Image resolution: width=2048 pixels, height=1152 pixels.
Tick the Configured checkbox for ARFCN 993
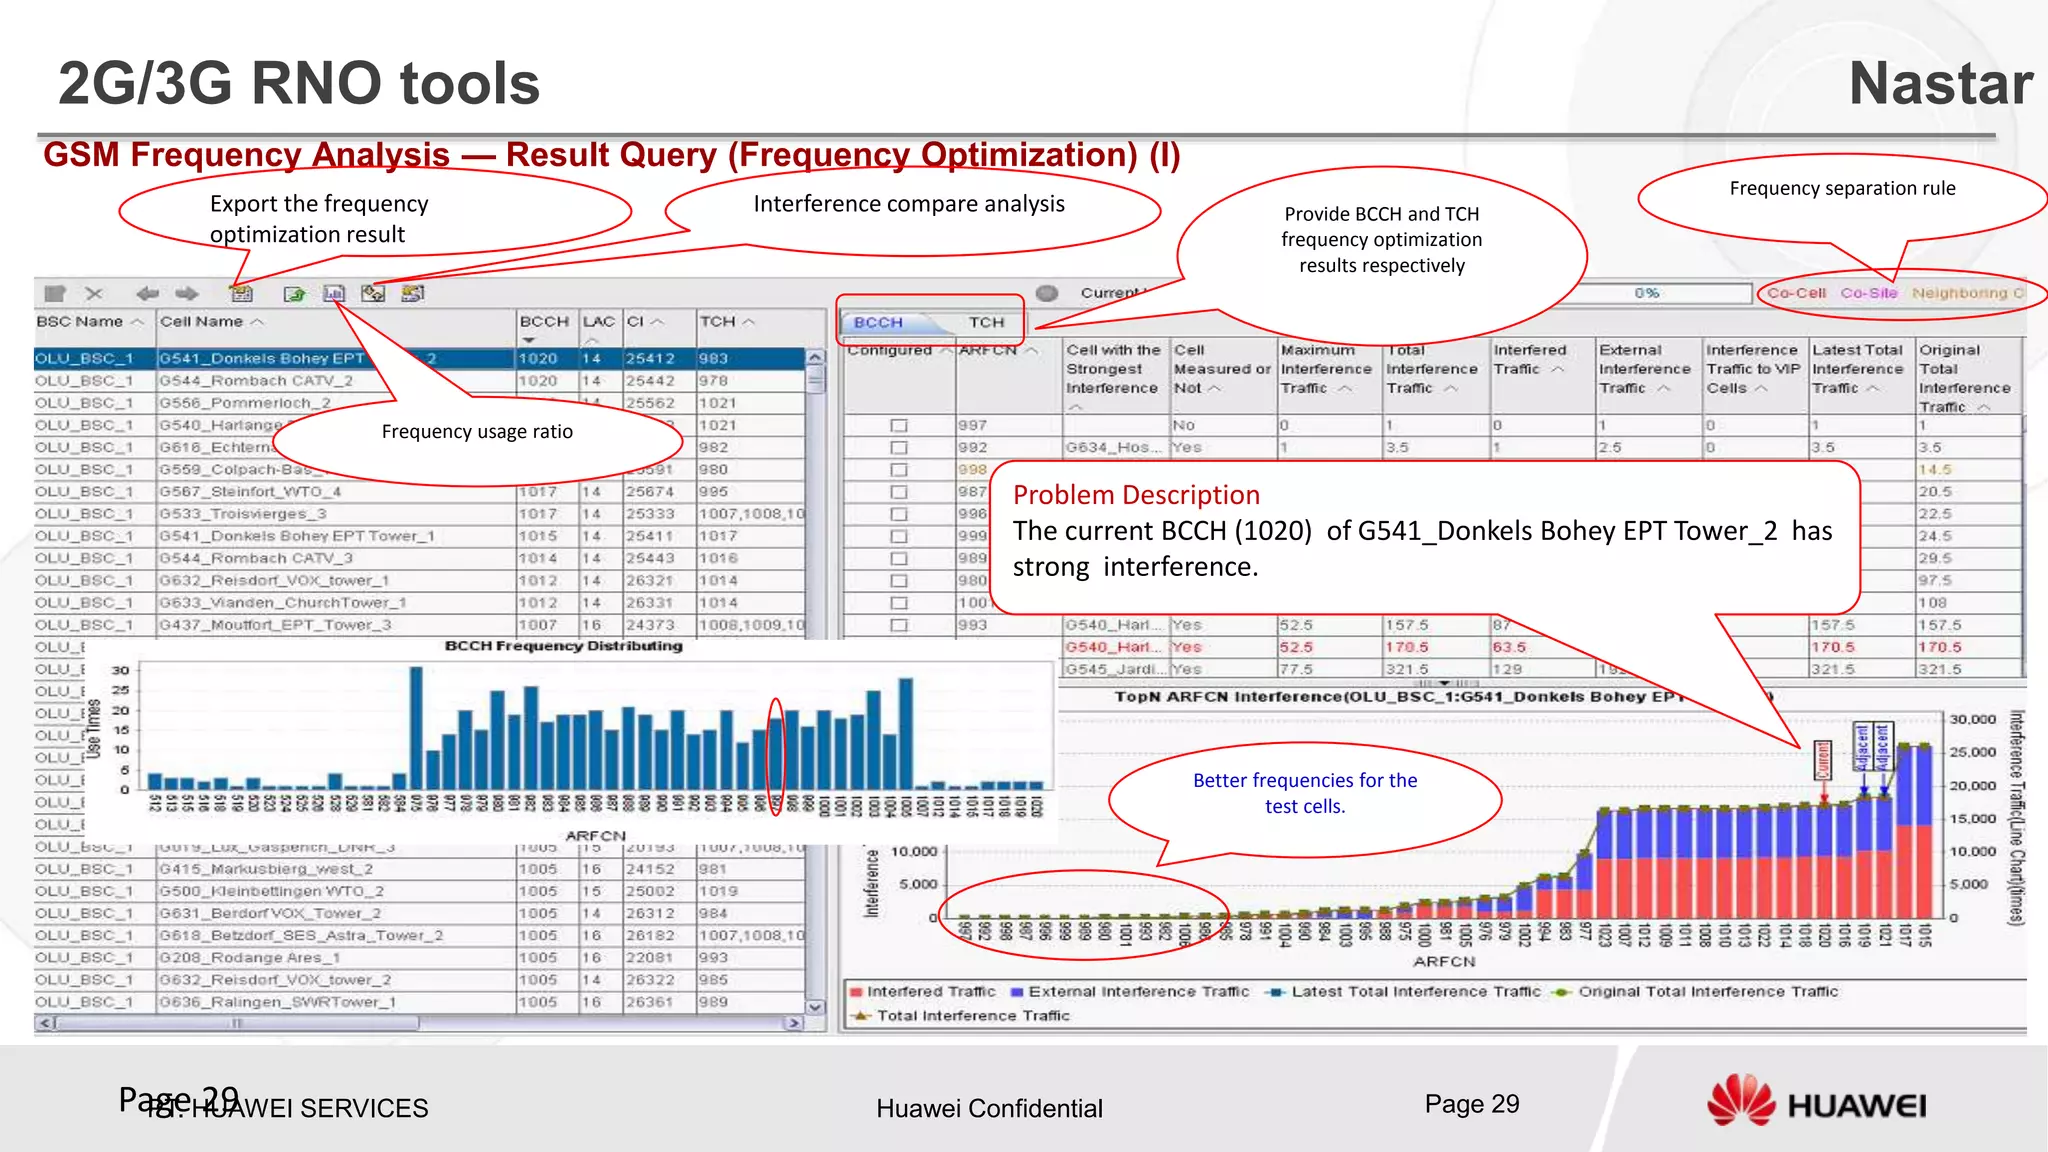click(x=898, y=626)
